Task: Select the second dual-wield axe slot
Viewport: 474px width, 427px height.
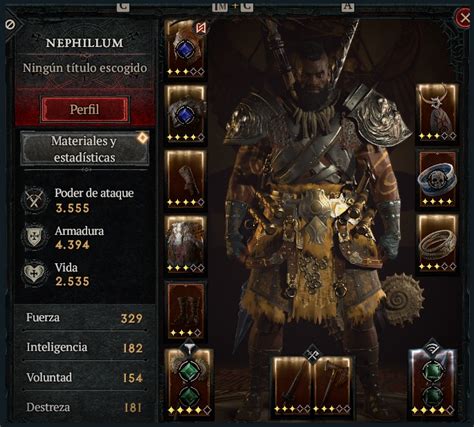Action: (332, 386)
